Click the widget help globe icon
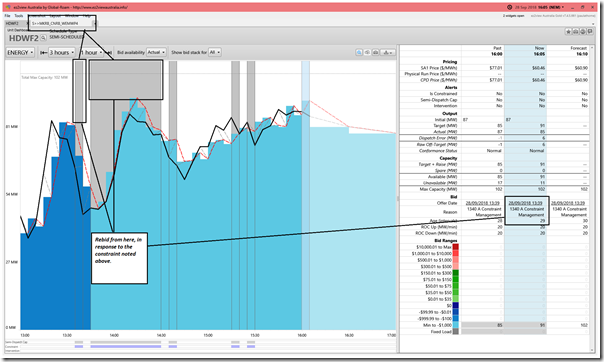Viewport: 604px width, 362px height. (582, 32)
